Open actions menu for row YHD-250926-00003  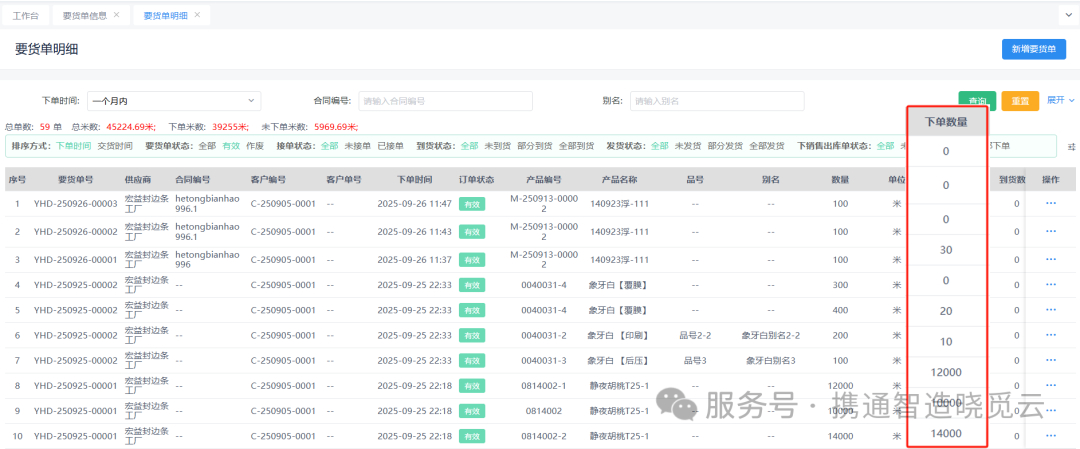pos(1050,204)
